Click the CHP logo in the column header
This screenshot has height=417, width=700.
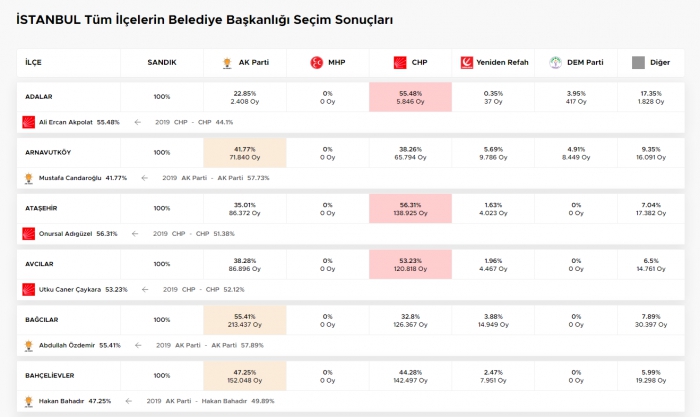click(400, 62)
